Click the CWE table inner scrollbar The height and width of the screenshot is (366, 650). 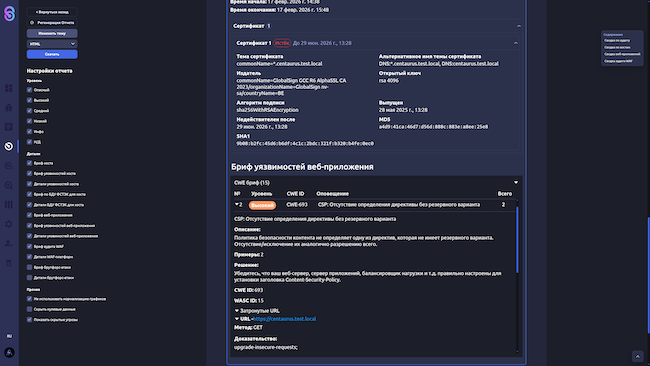point(517,240)
